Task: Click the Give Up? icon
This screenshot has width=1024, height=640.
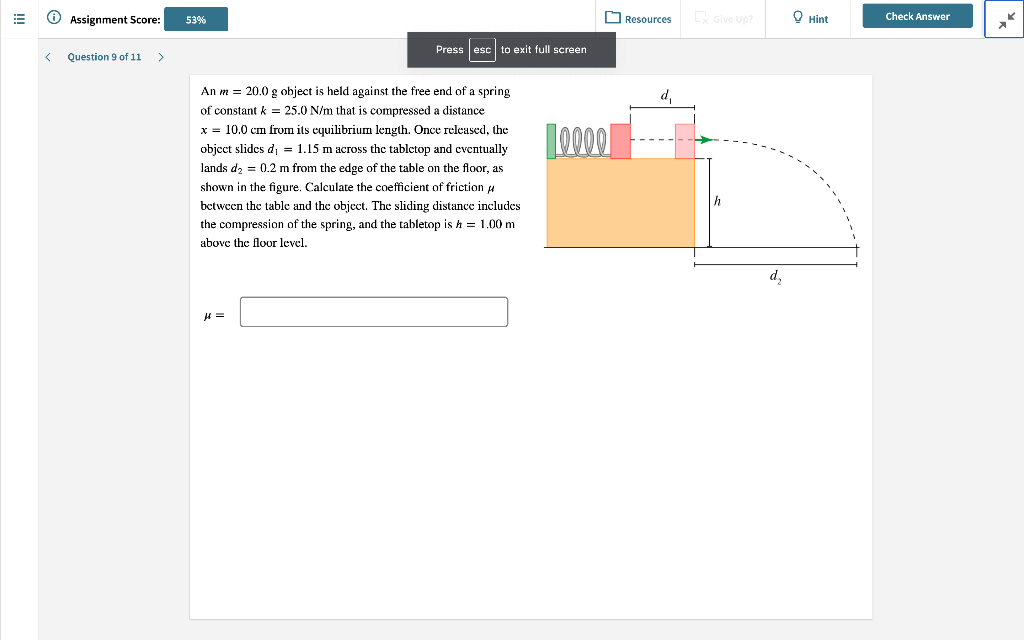Action: click(700, 17)
